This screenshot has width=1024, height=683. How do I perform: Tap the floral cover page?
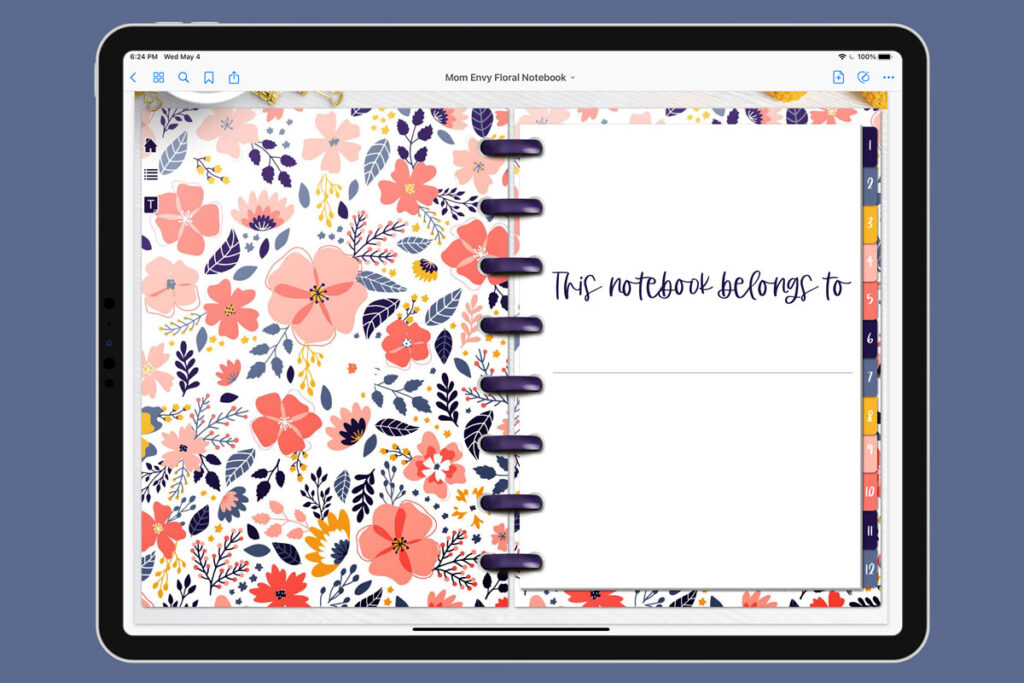pyautogui.click(x=325, y=357)
